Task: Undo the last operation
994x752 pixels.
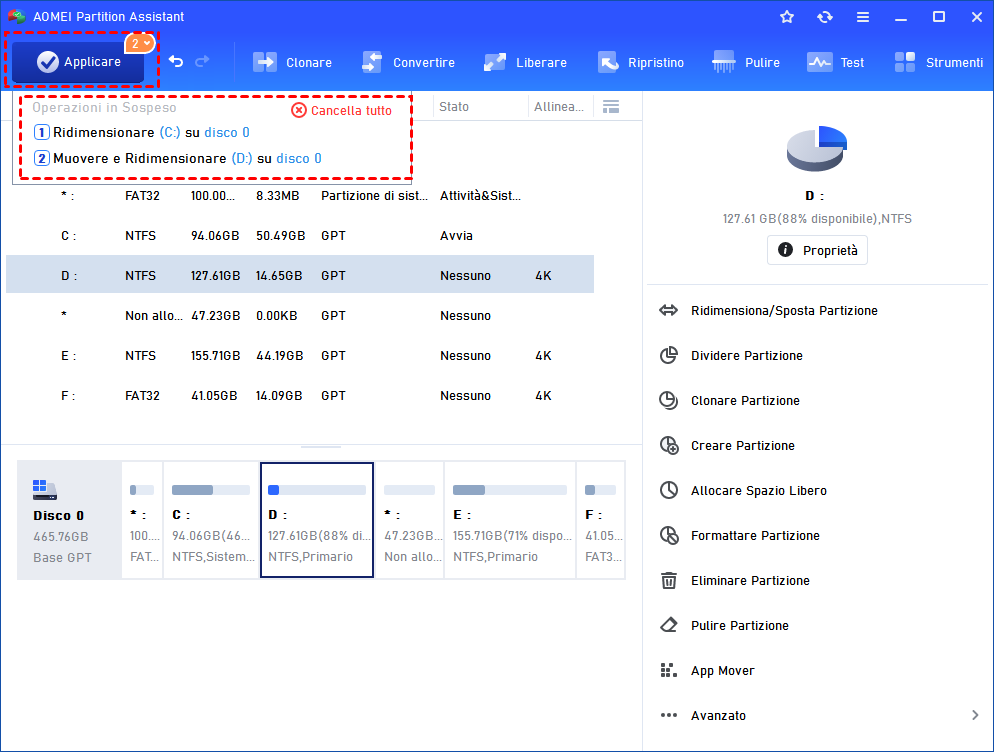Action: pyautogui.click(x=176, y=62)
